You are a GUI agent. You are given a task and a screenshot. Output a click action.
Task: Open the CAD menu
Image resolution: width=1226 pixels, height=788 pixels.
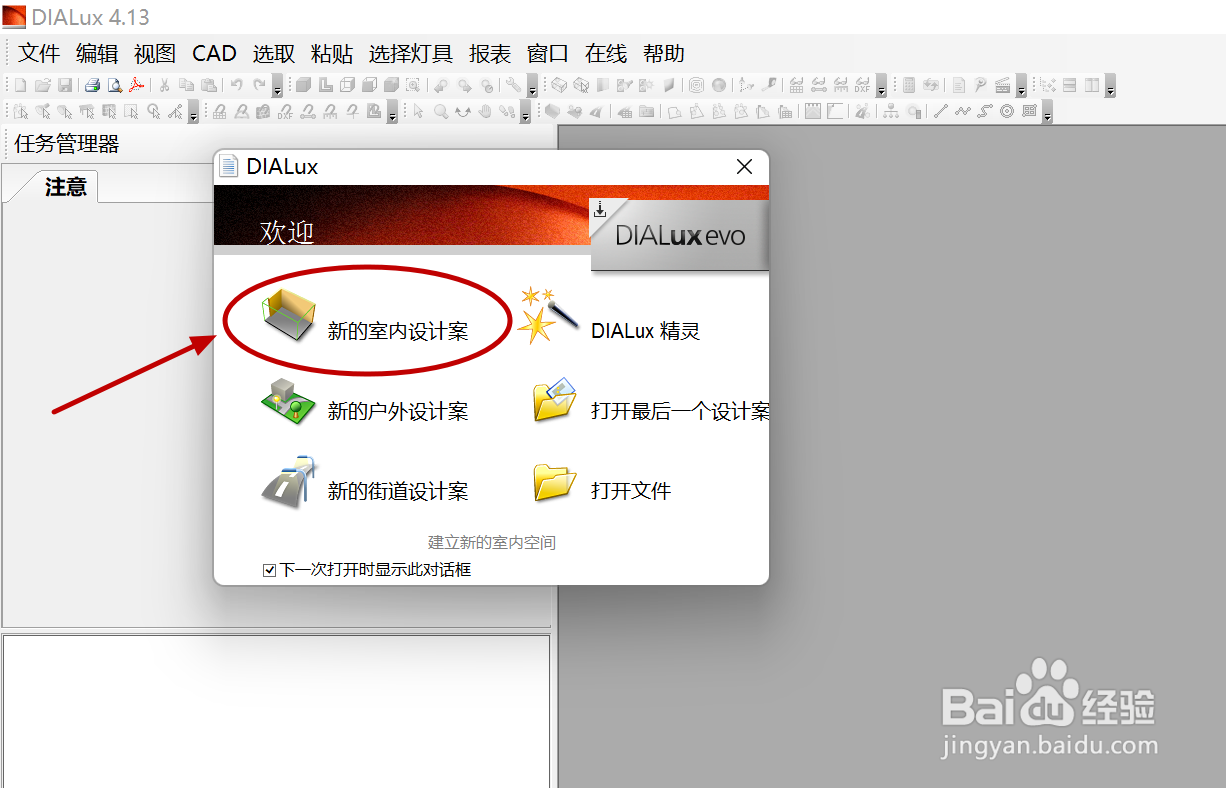tap(214, 53)
